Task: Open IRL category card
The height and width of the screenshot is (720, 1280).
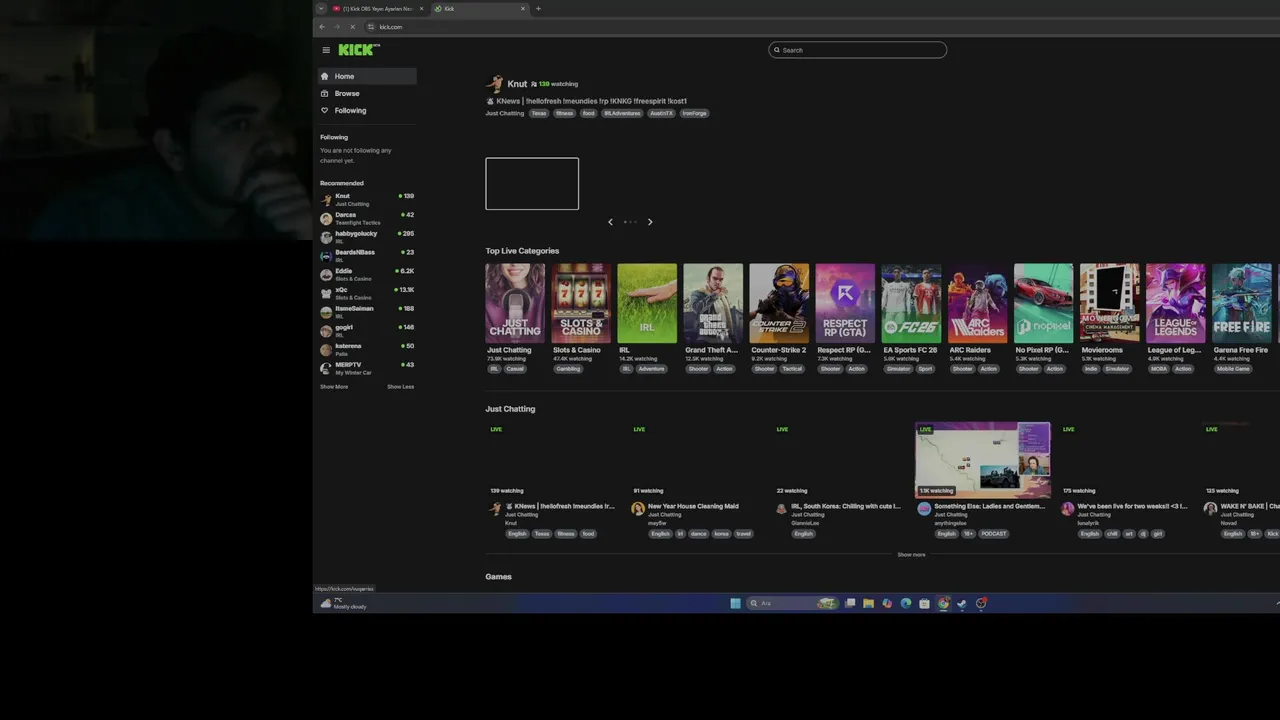Action: [x=647, y=304]
